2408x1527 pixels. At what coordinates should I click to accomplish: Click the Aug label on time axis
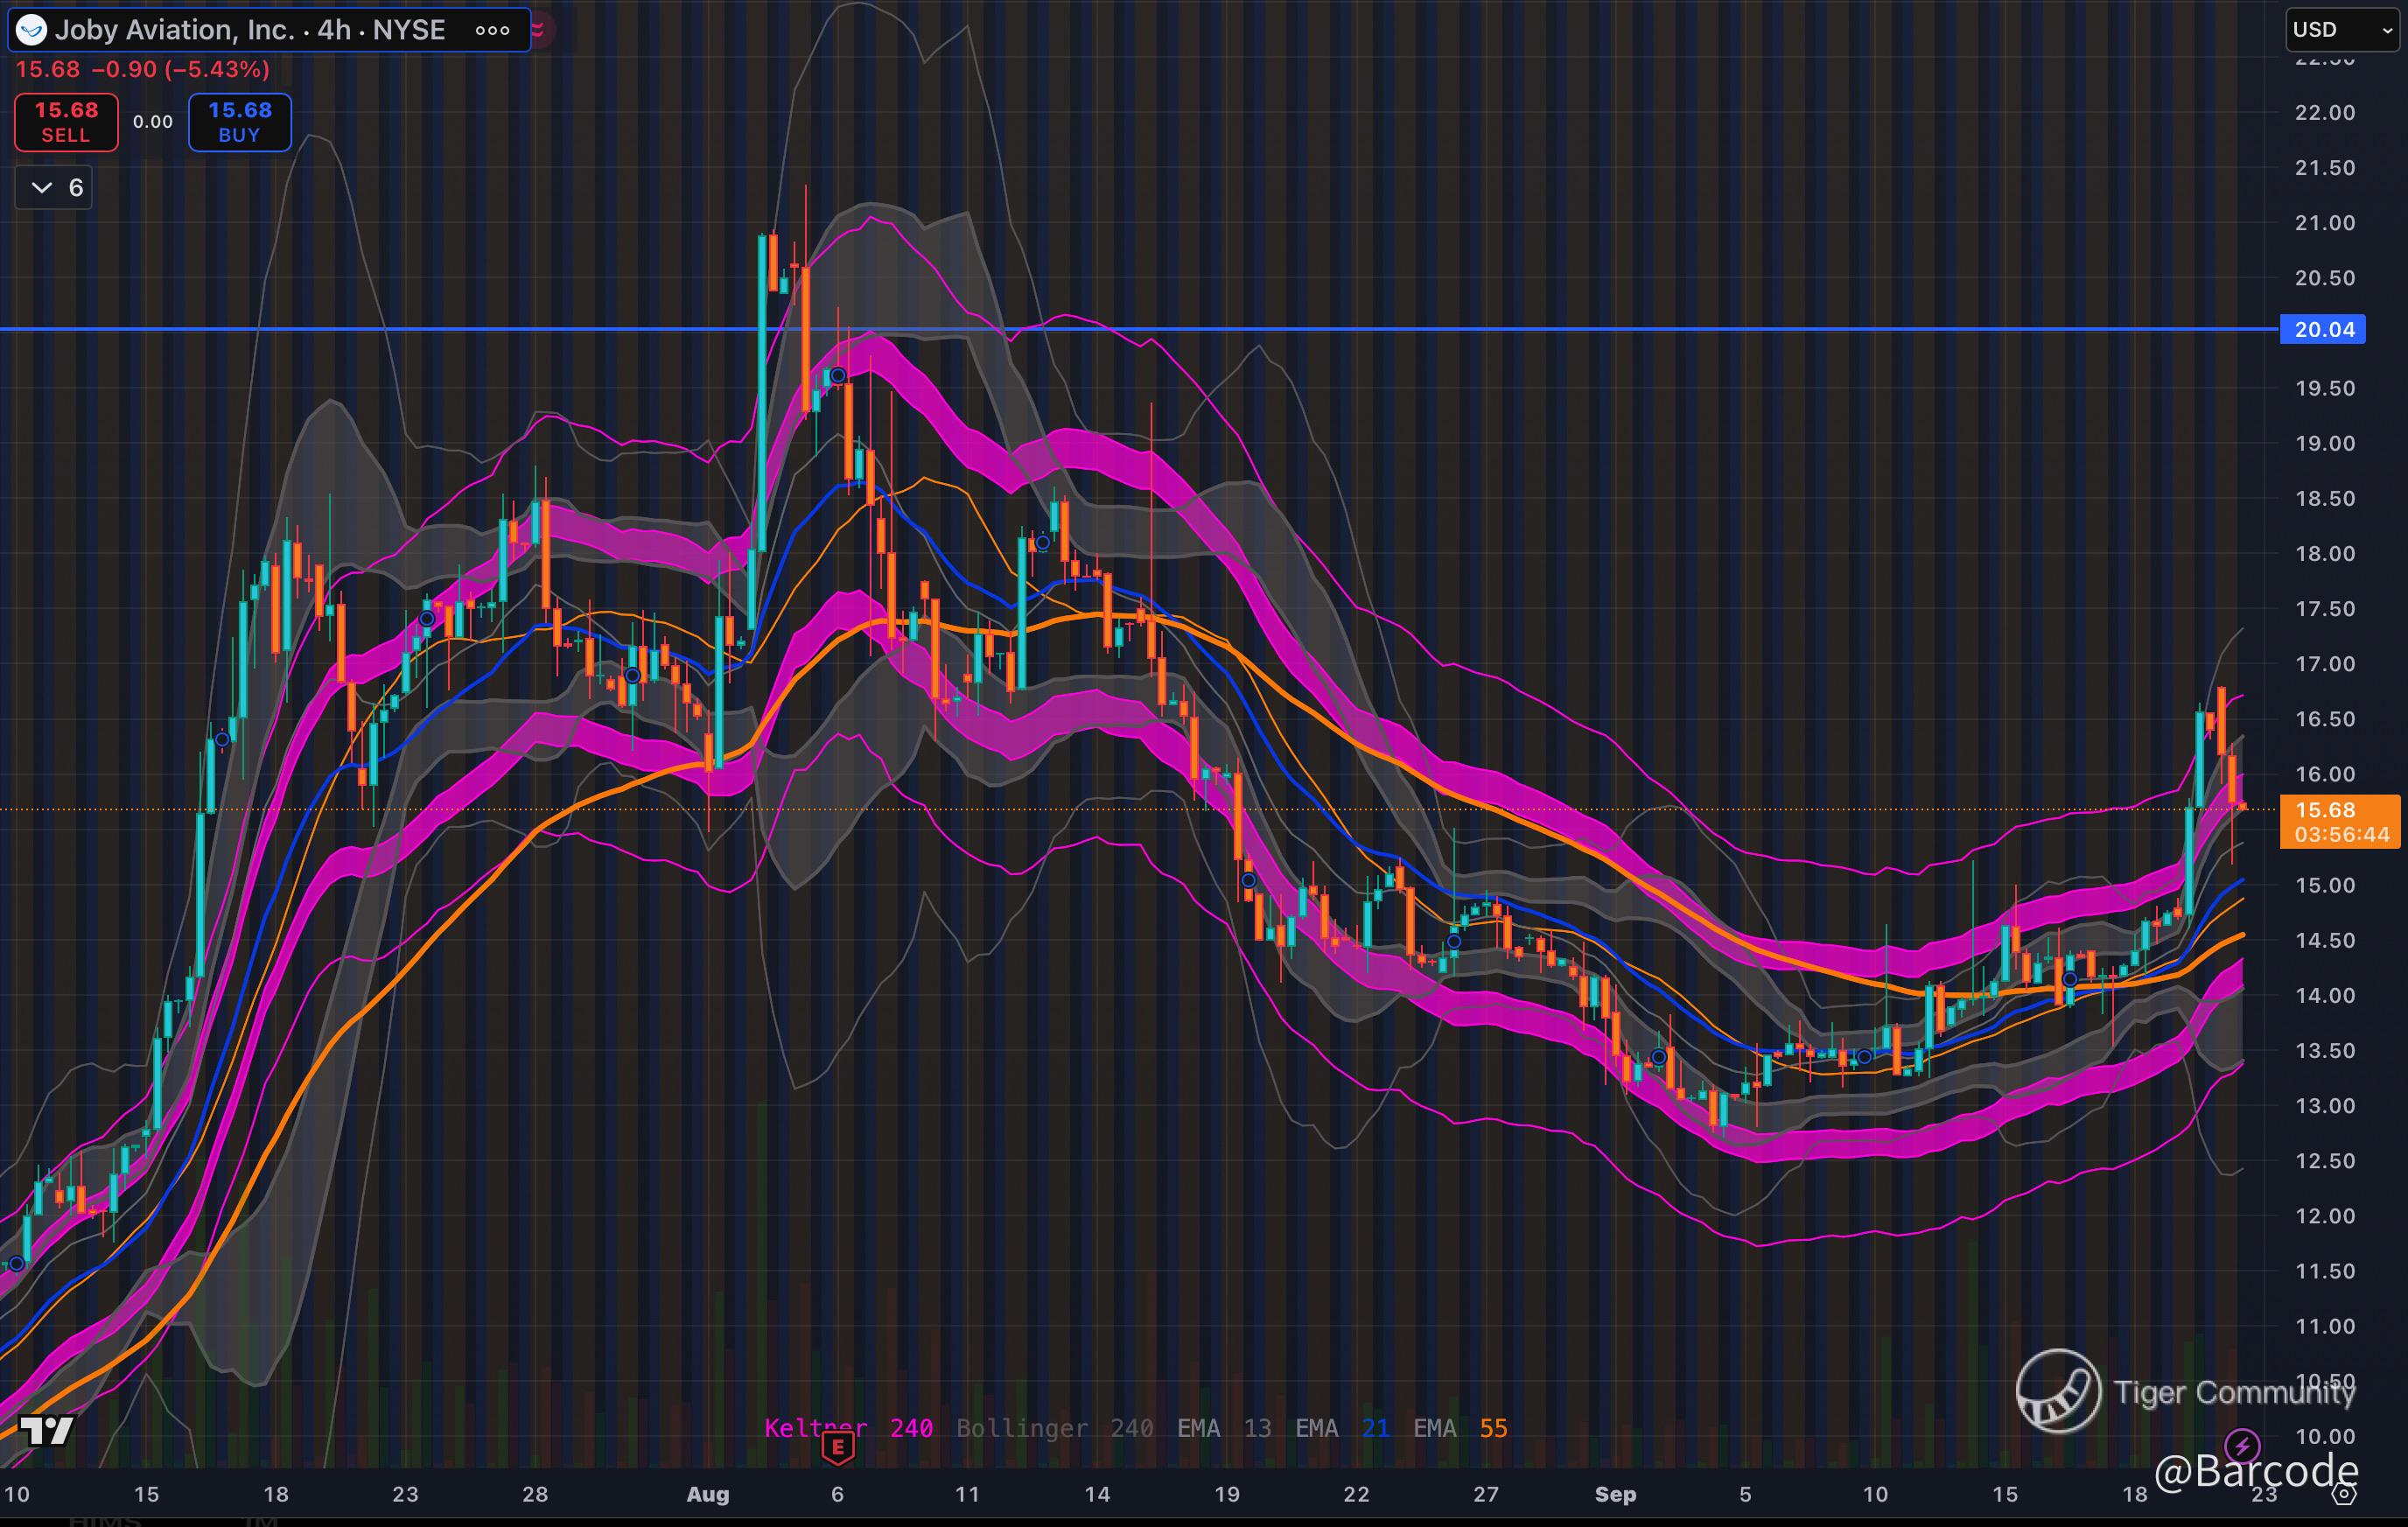pyautogui.click(x=707, y=1494)
